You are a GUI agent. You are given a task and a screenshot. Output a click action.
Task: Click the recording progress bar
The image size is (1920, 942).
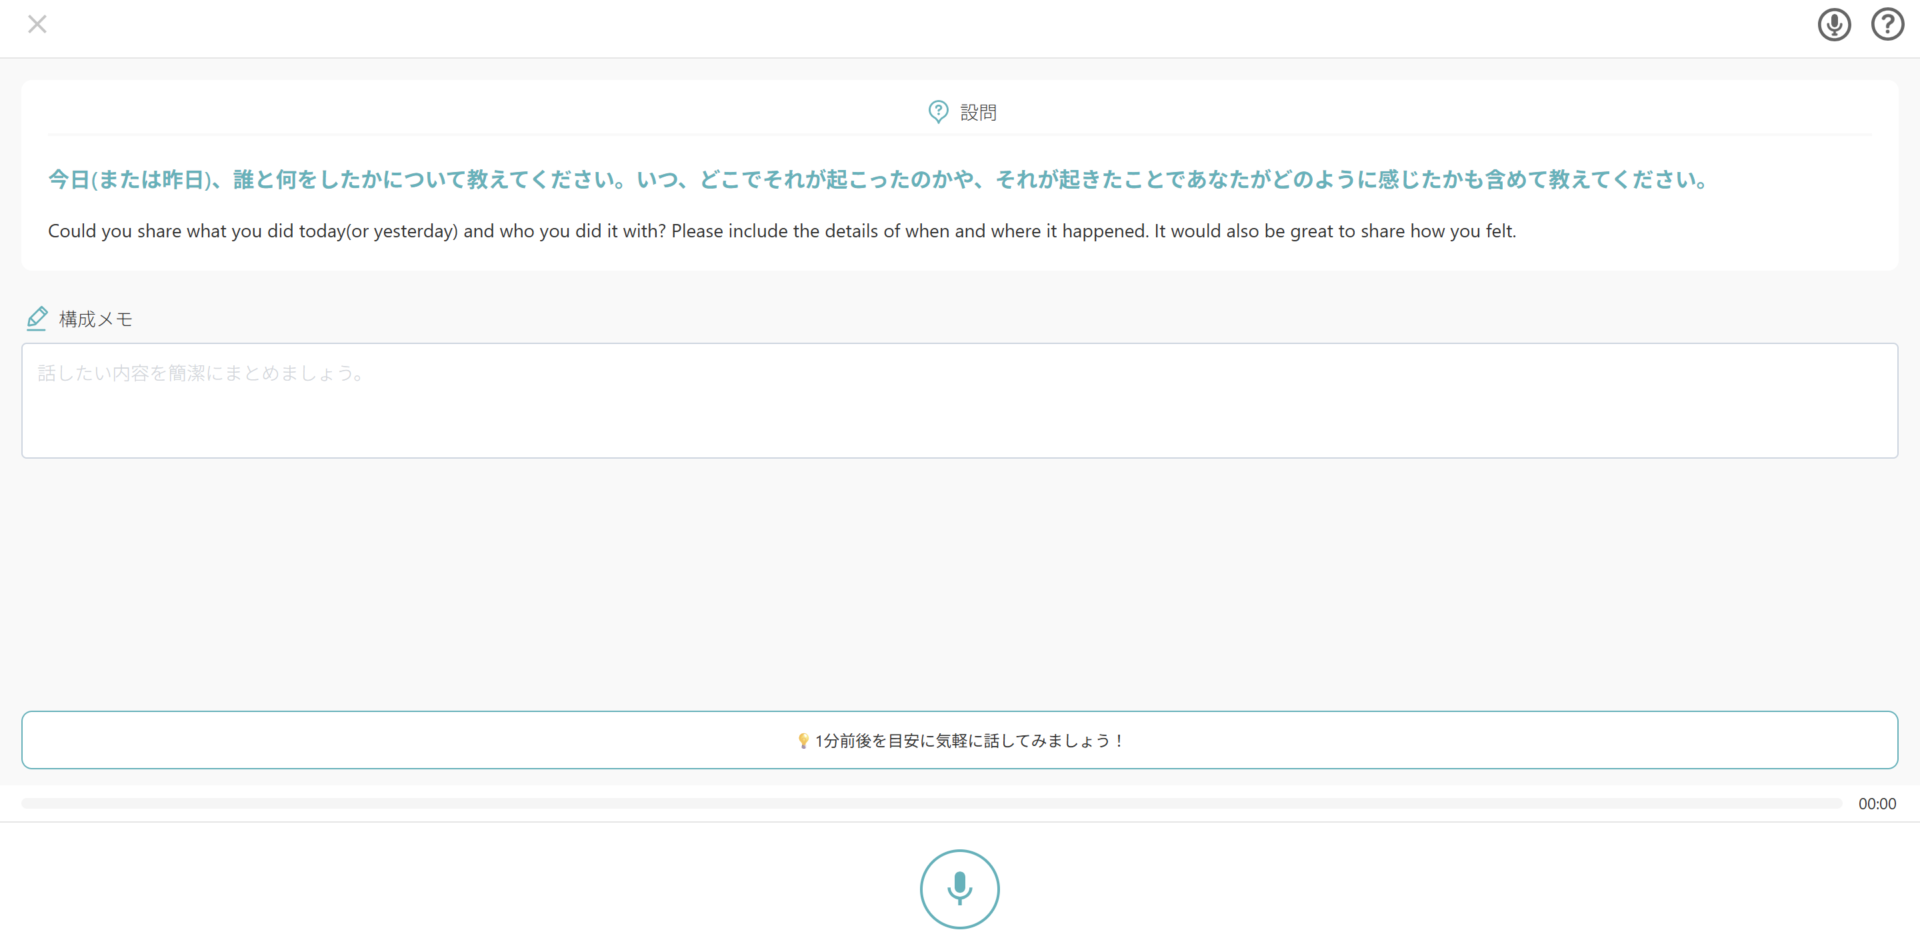tap(932, 803)
